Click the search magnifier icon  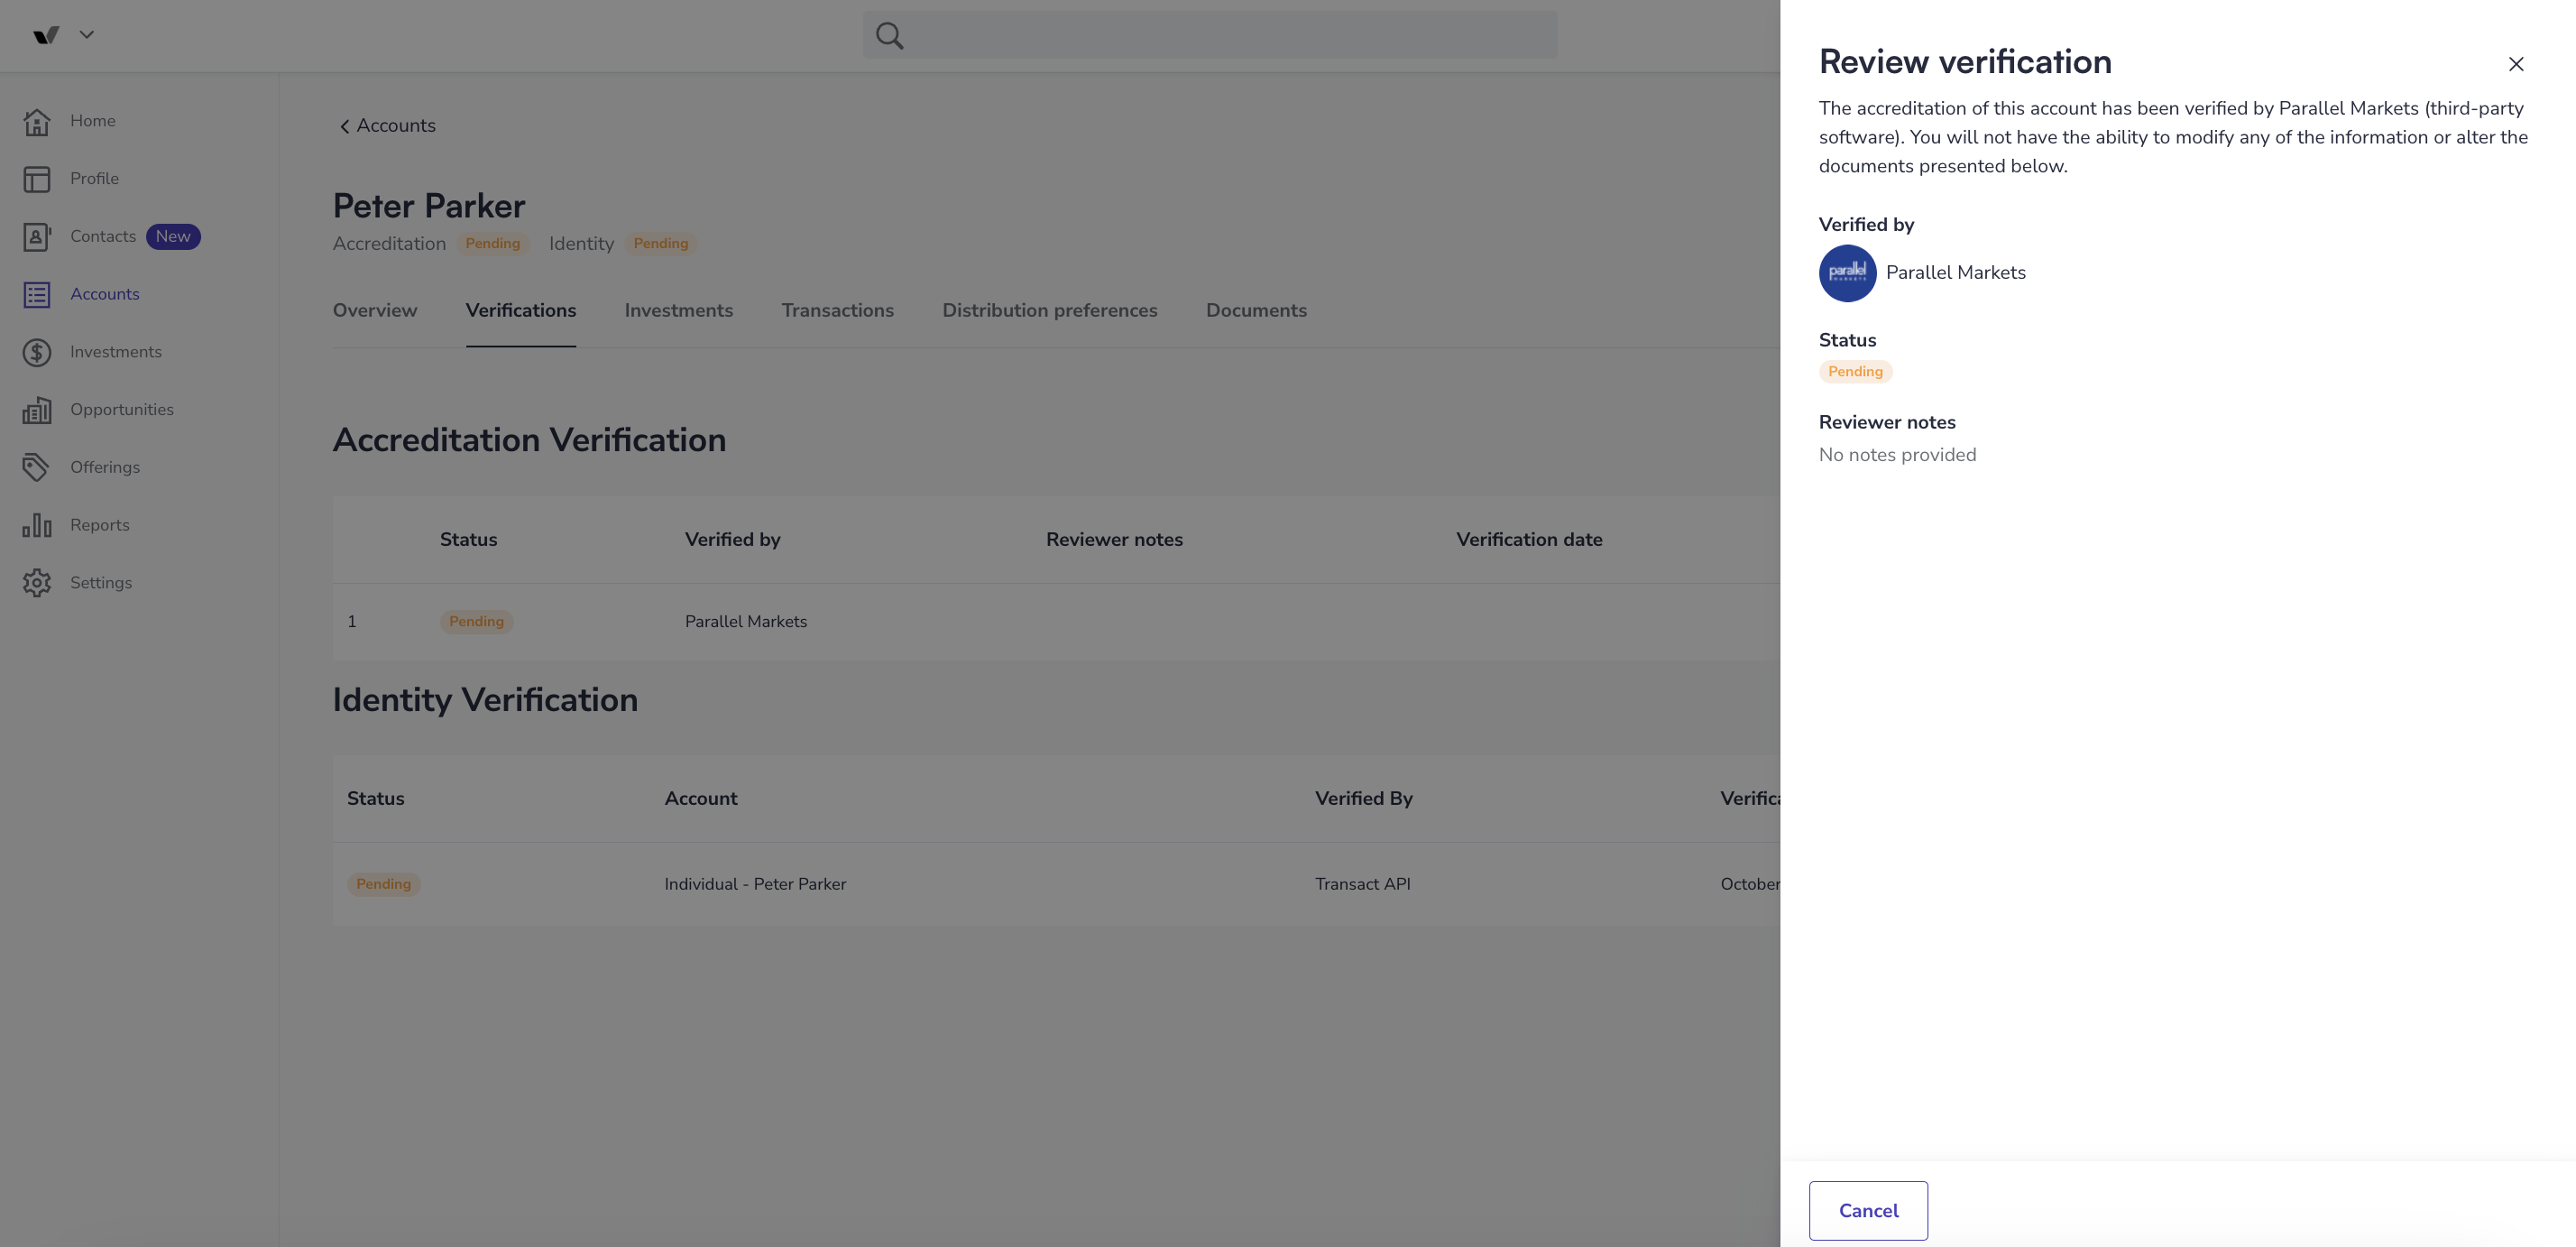tap(889, 36)
